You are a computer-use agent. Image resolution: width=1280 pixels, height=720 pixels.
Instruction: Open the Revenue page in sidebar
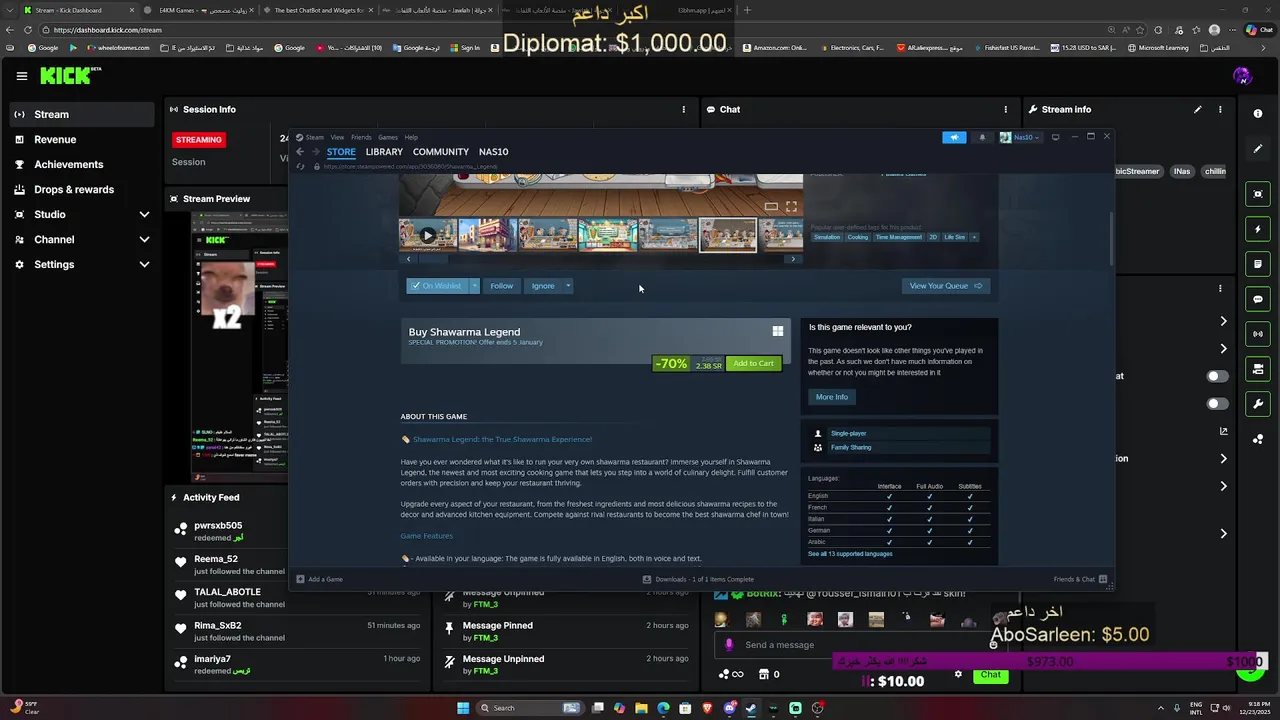pyautogui.click(x=82, y=139)
